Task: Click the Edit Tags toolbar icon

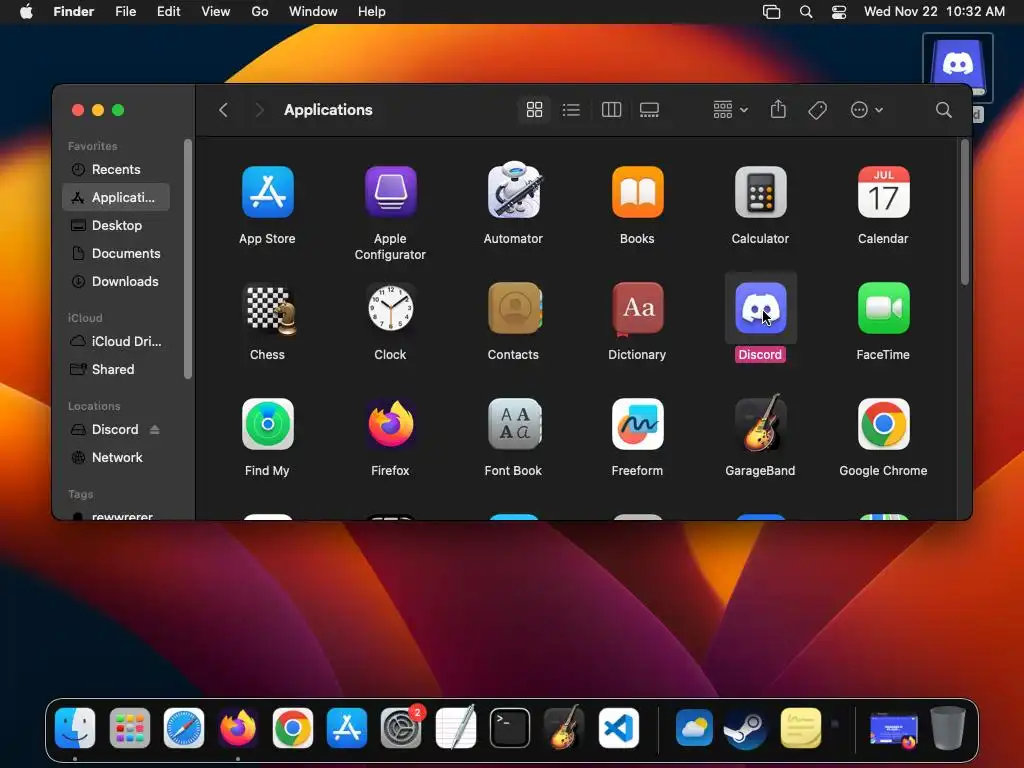Action: [817, 110]
